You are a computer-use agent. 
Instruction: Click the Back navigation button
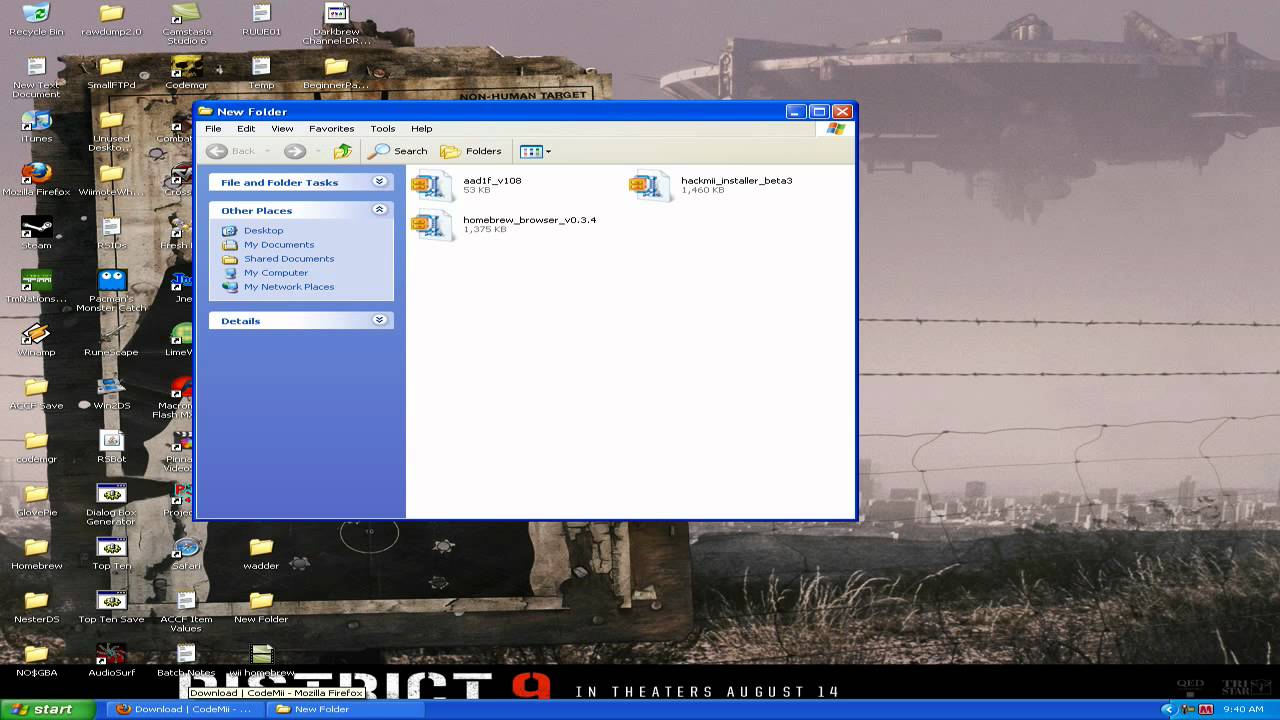point(231,151)
